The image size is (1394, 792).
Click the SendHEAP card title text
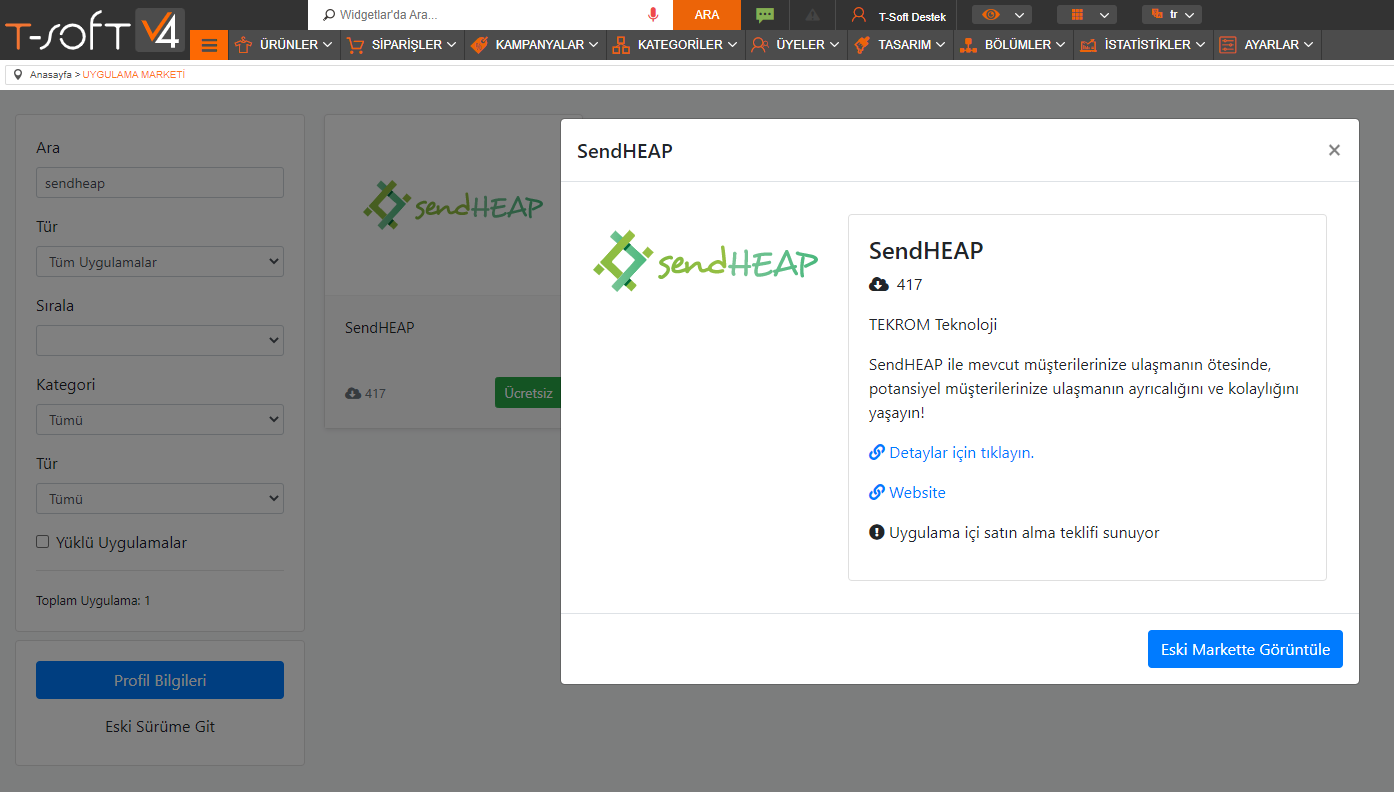pyautogui.click(x=380, y=327)
